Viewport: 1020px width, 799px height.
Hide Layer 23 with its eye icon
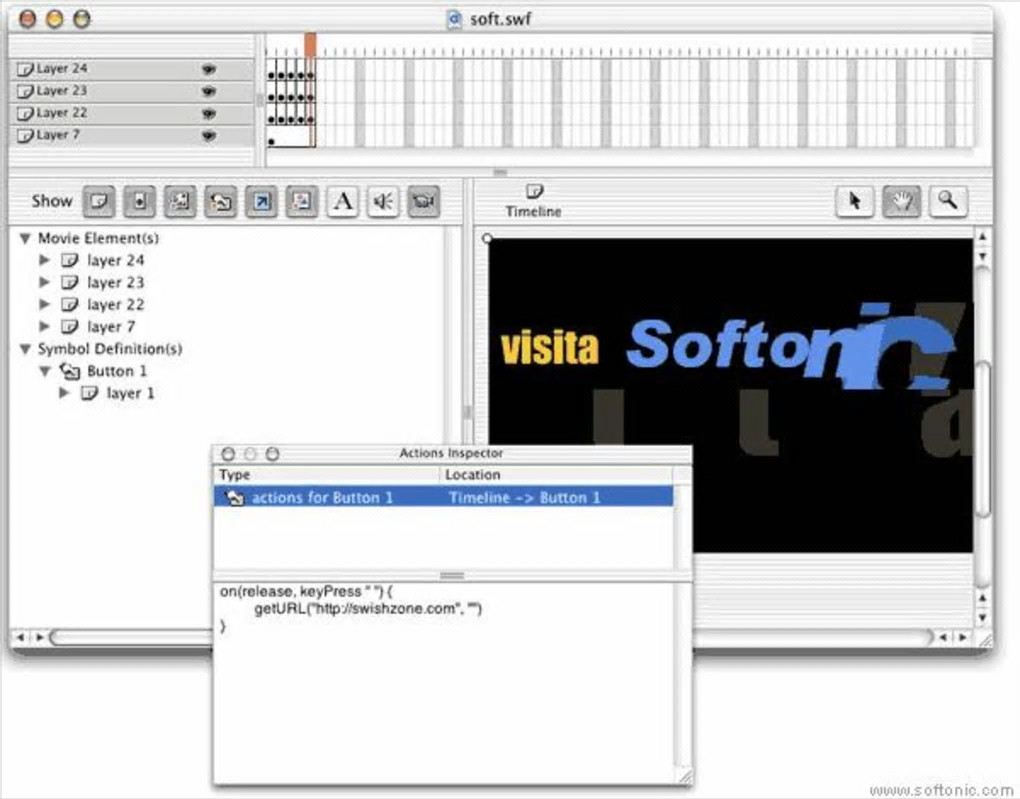209,91
